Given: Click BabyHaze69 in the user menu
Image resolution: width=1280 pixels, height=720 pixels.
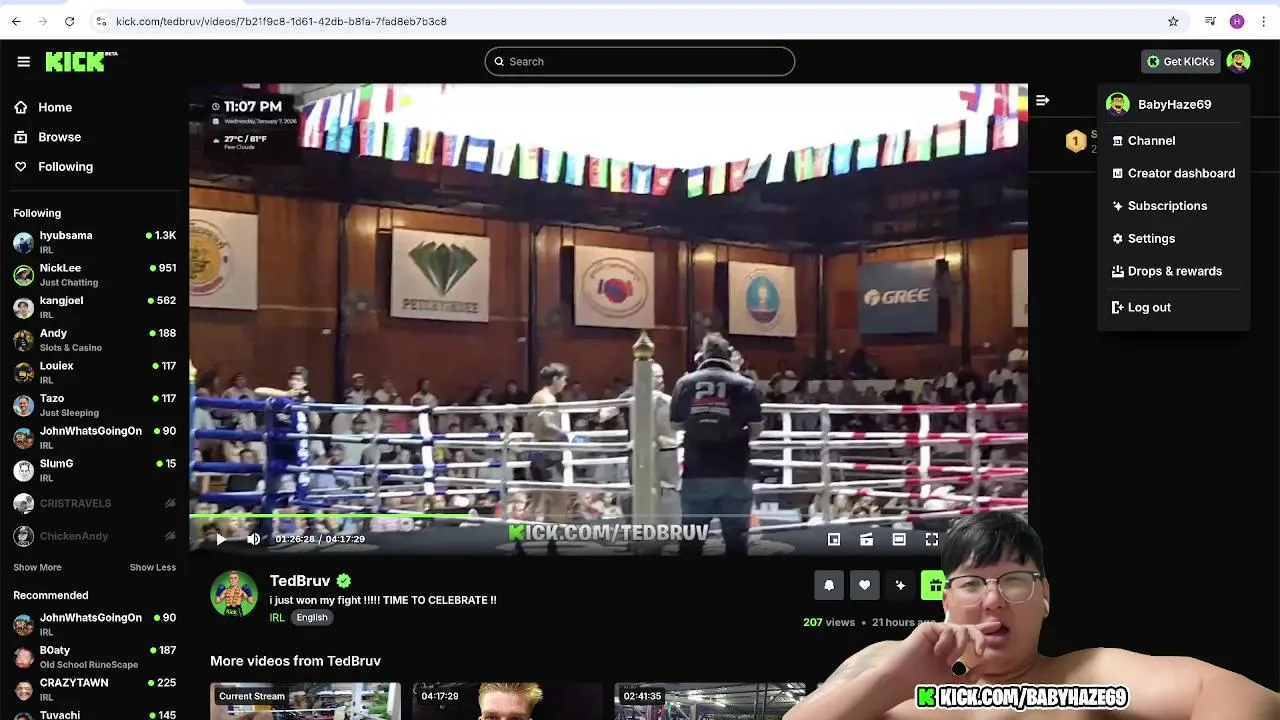Looking at the screenshot, I should [x=1173, y=104].
